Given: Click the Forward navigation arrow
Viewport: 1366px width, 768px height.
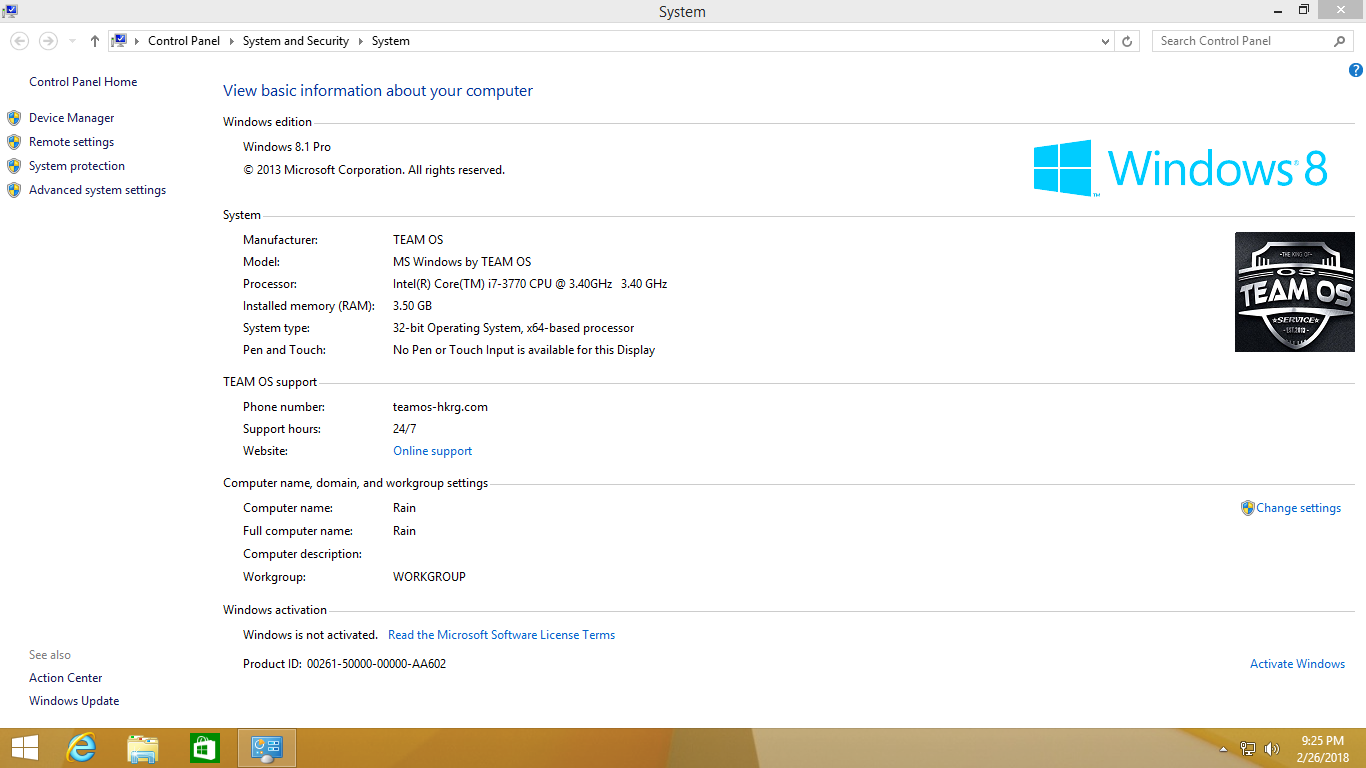Looking at the screenshot, I should [47, 41].
